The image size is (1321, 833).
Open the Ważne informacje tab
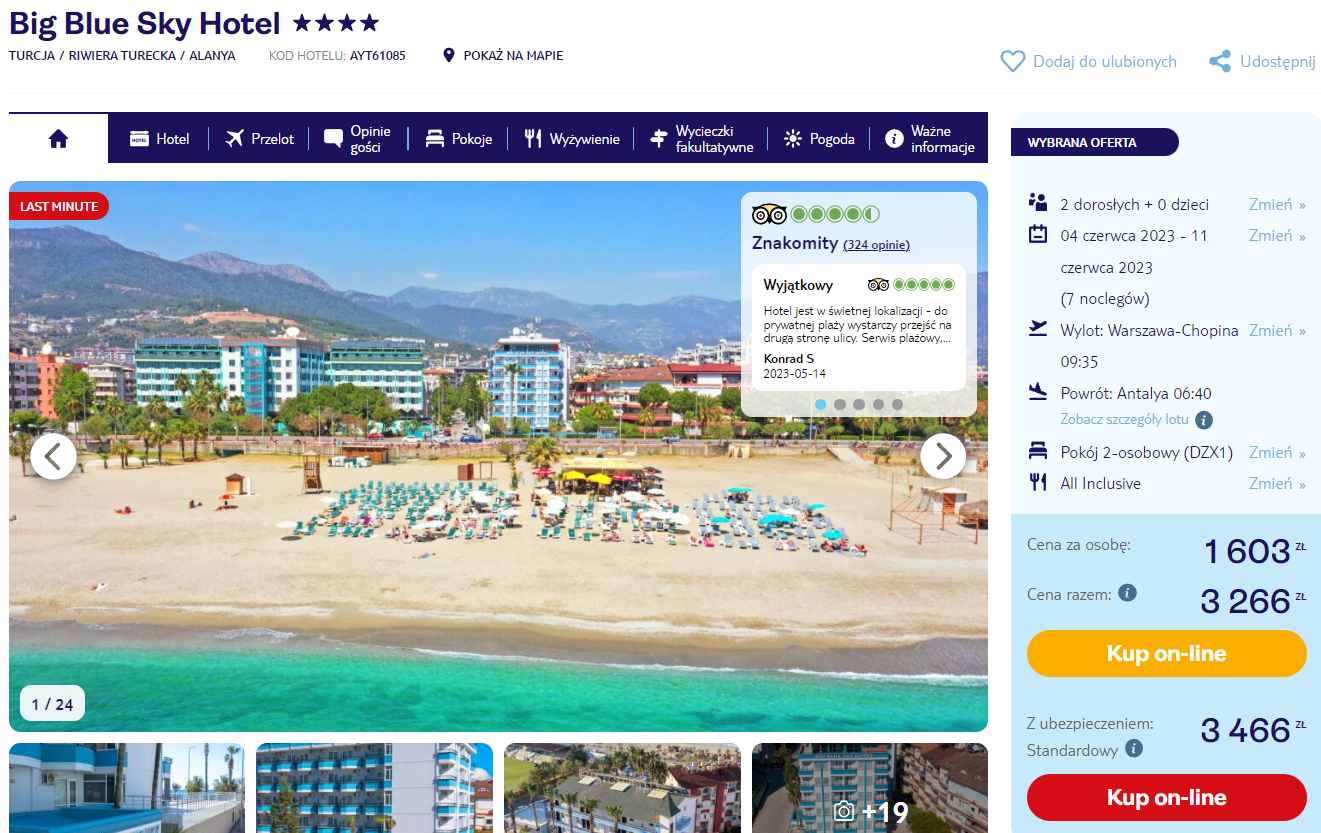pyautogui.click(x=930, y=139)
